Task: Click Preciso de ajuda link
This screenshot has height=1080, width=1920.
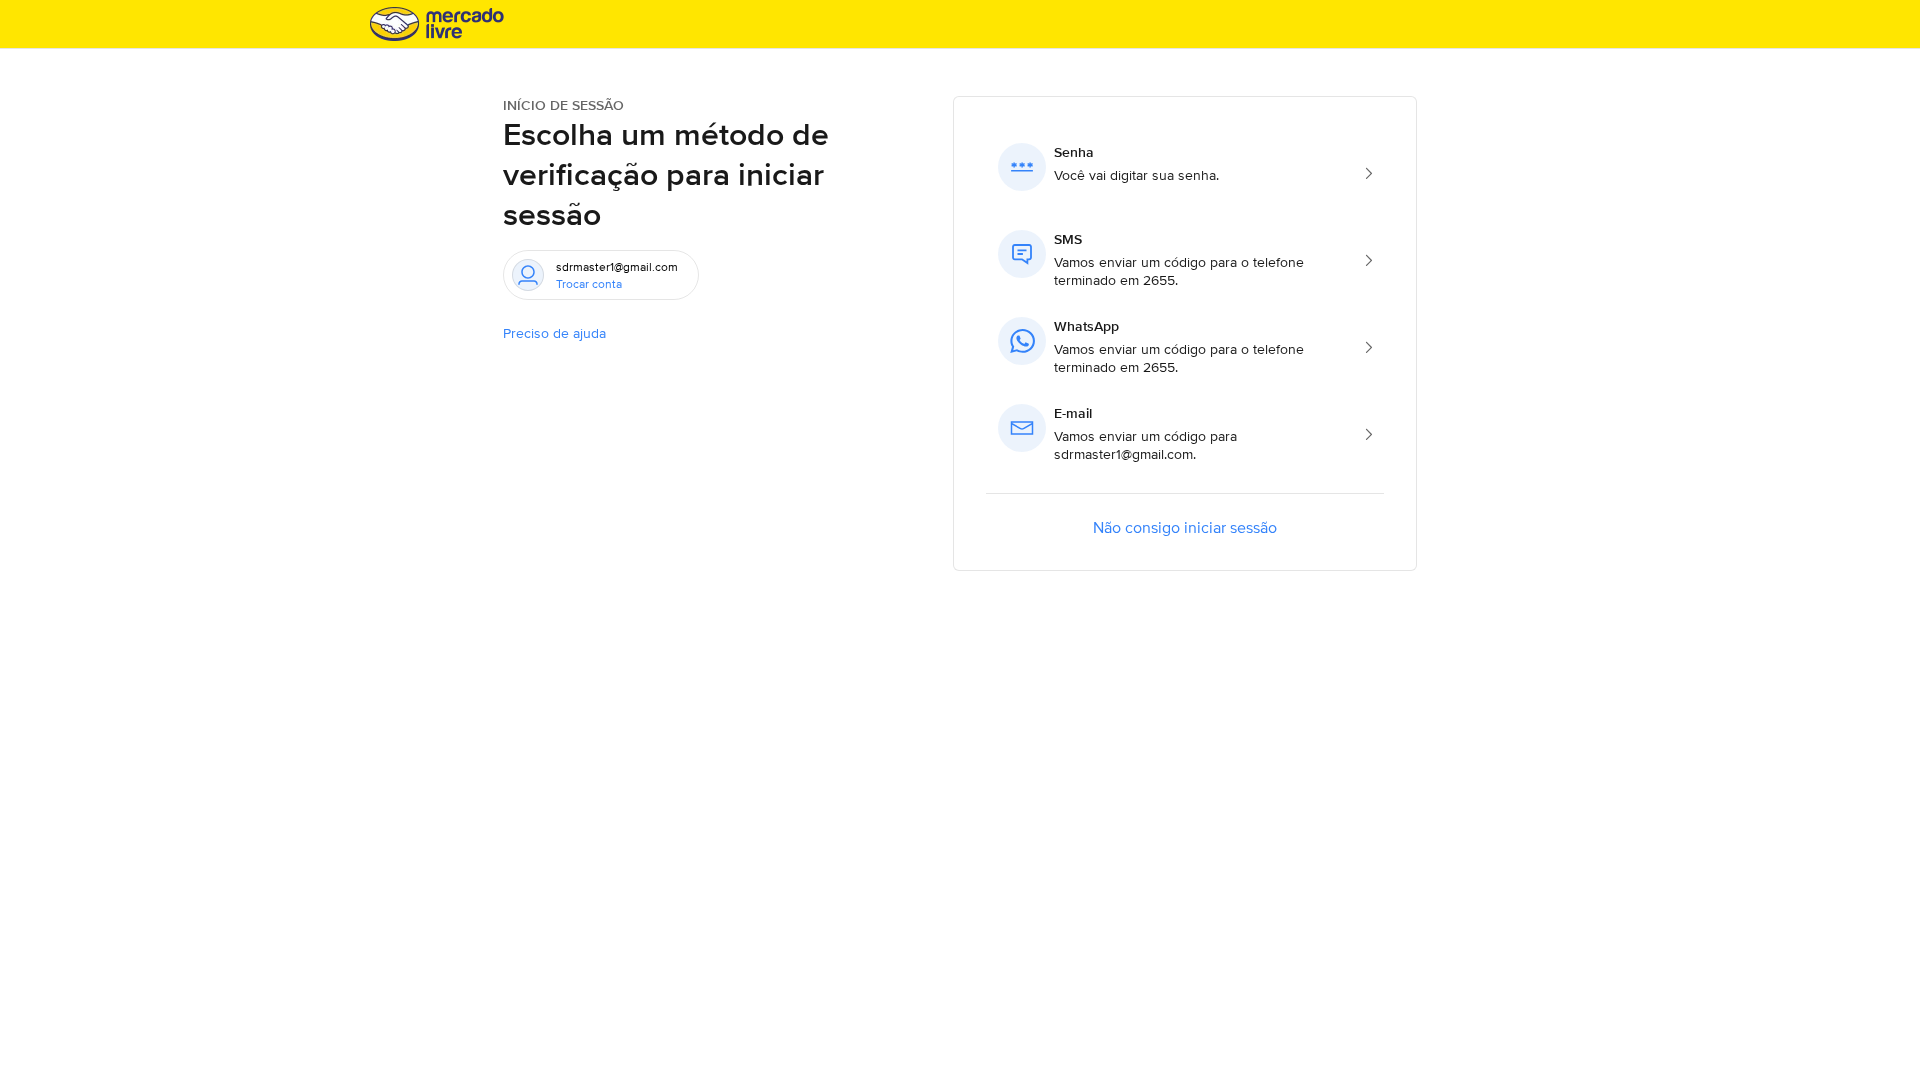Action: click(x=554, y=333)
